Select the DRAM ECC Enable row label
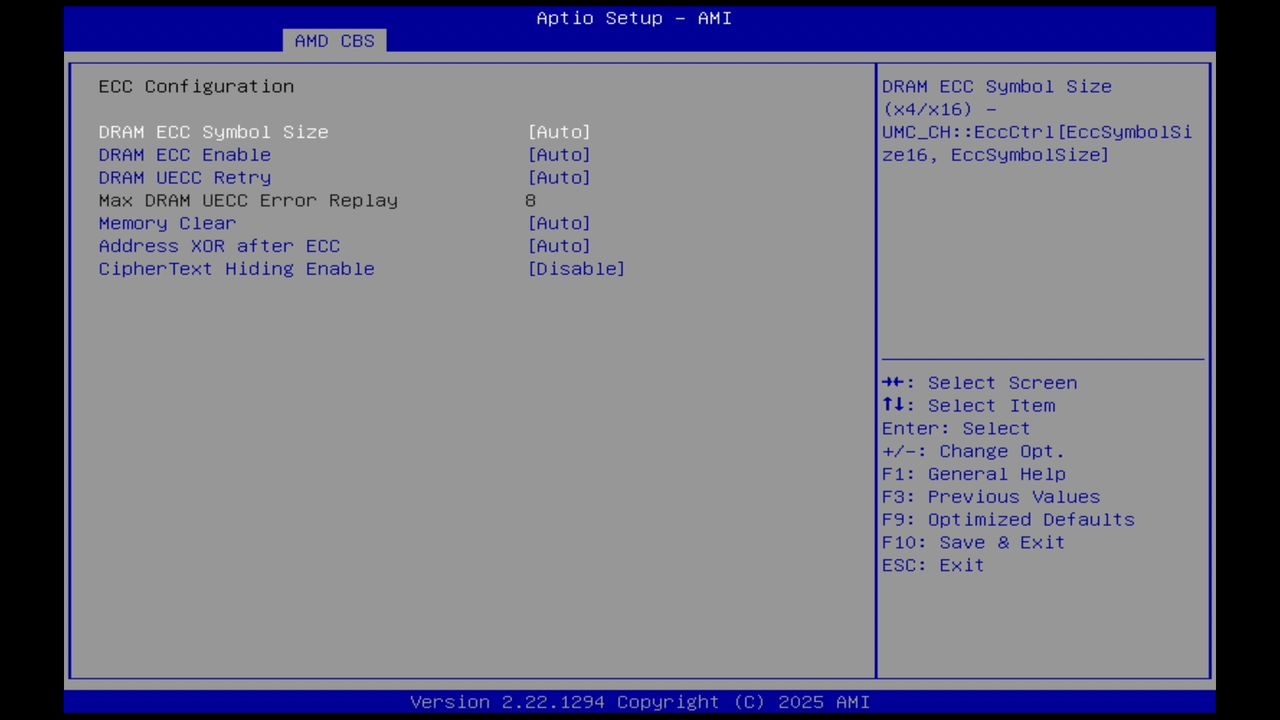The height and width of the screenshot is (720, 1280). click(184, 154)
